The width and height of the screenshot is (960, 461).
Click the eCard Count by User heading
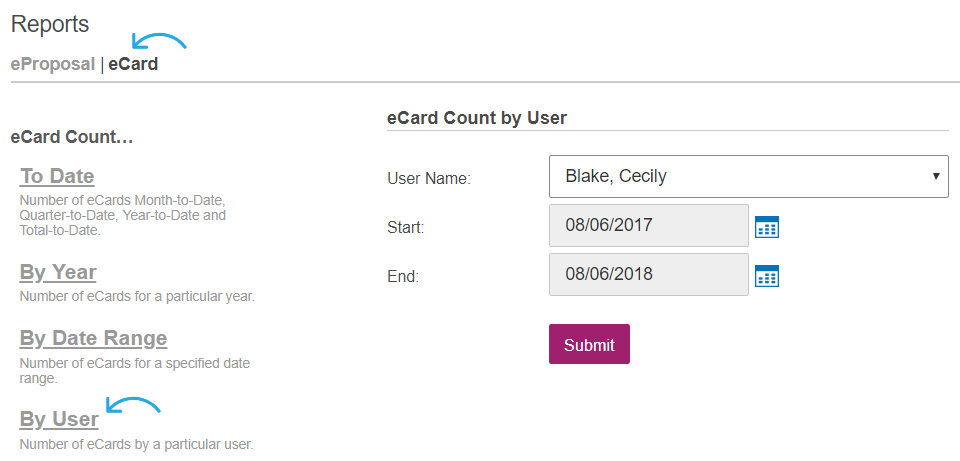click(477, 118)
